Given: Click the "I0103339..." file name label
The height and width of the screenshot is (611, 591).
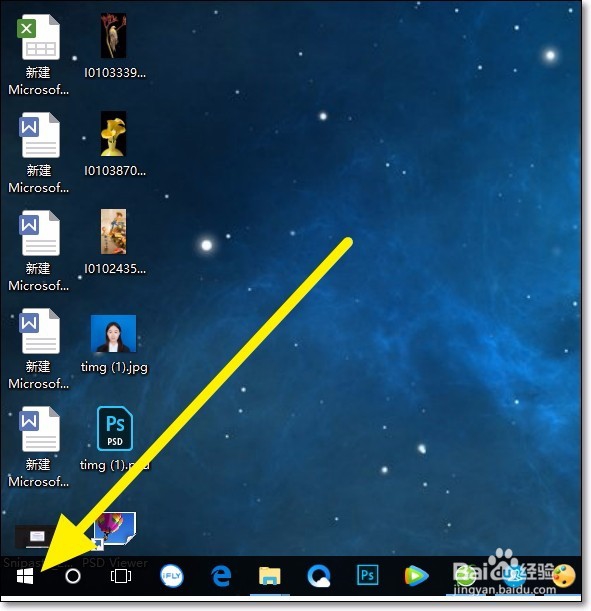Looking at the screenshot, I should (115, 72).
